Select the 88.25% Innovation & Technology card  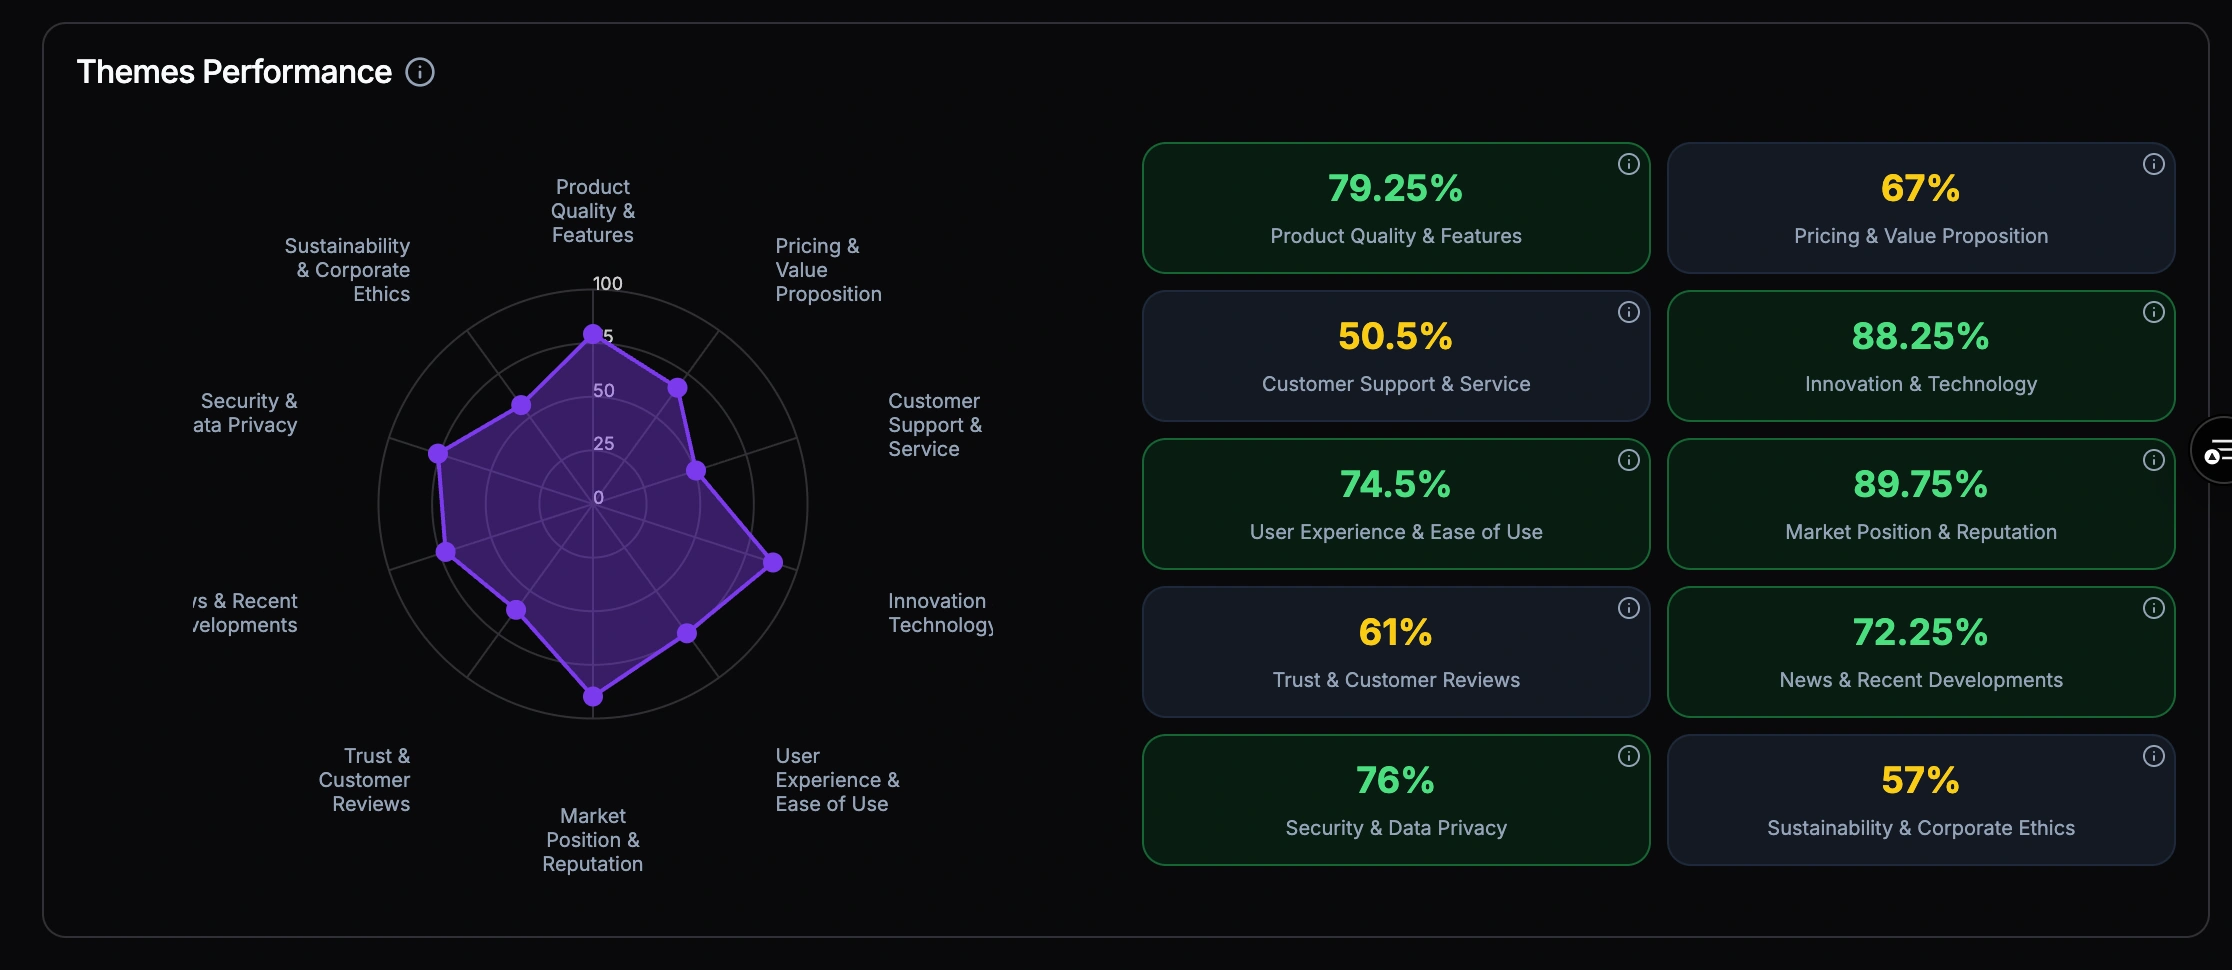pyautogui.click(x=1920, y=356)
